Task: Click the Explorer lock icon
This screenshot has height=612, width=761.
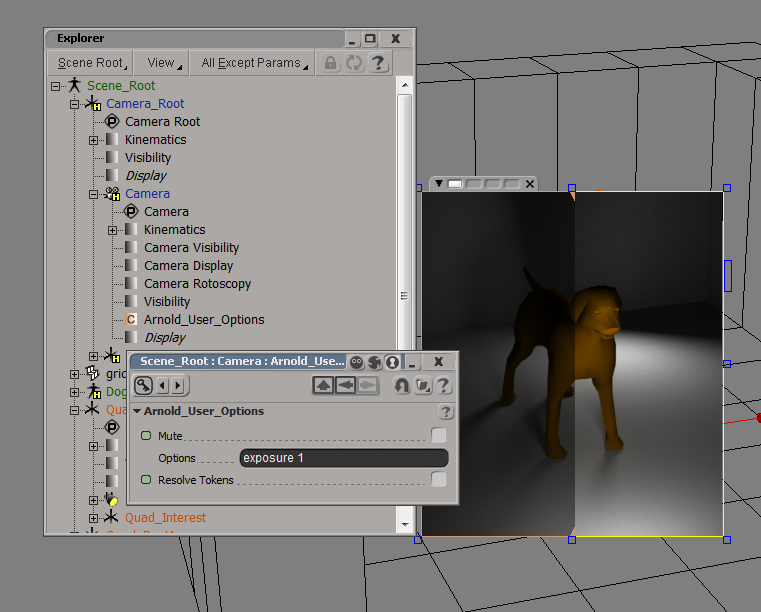Action: tap(330, 63)
